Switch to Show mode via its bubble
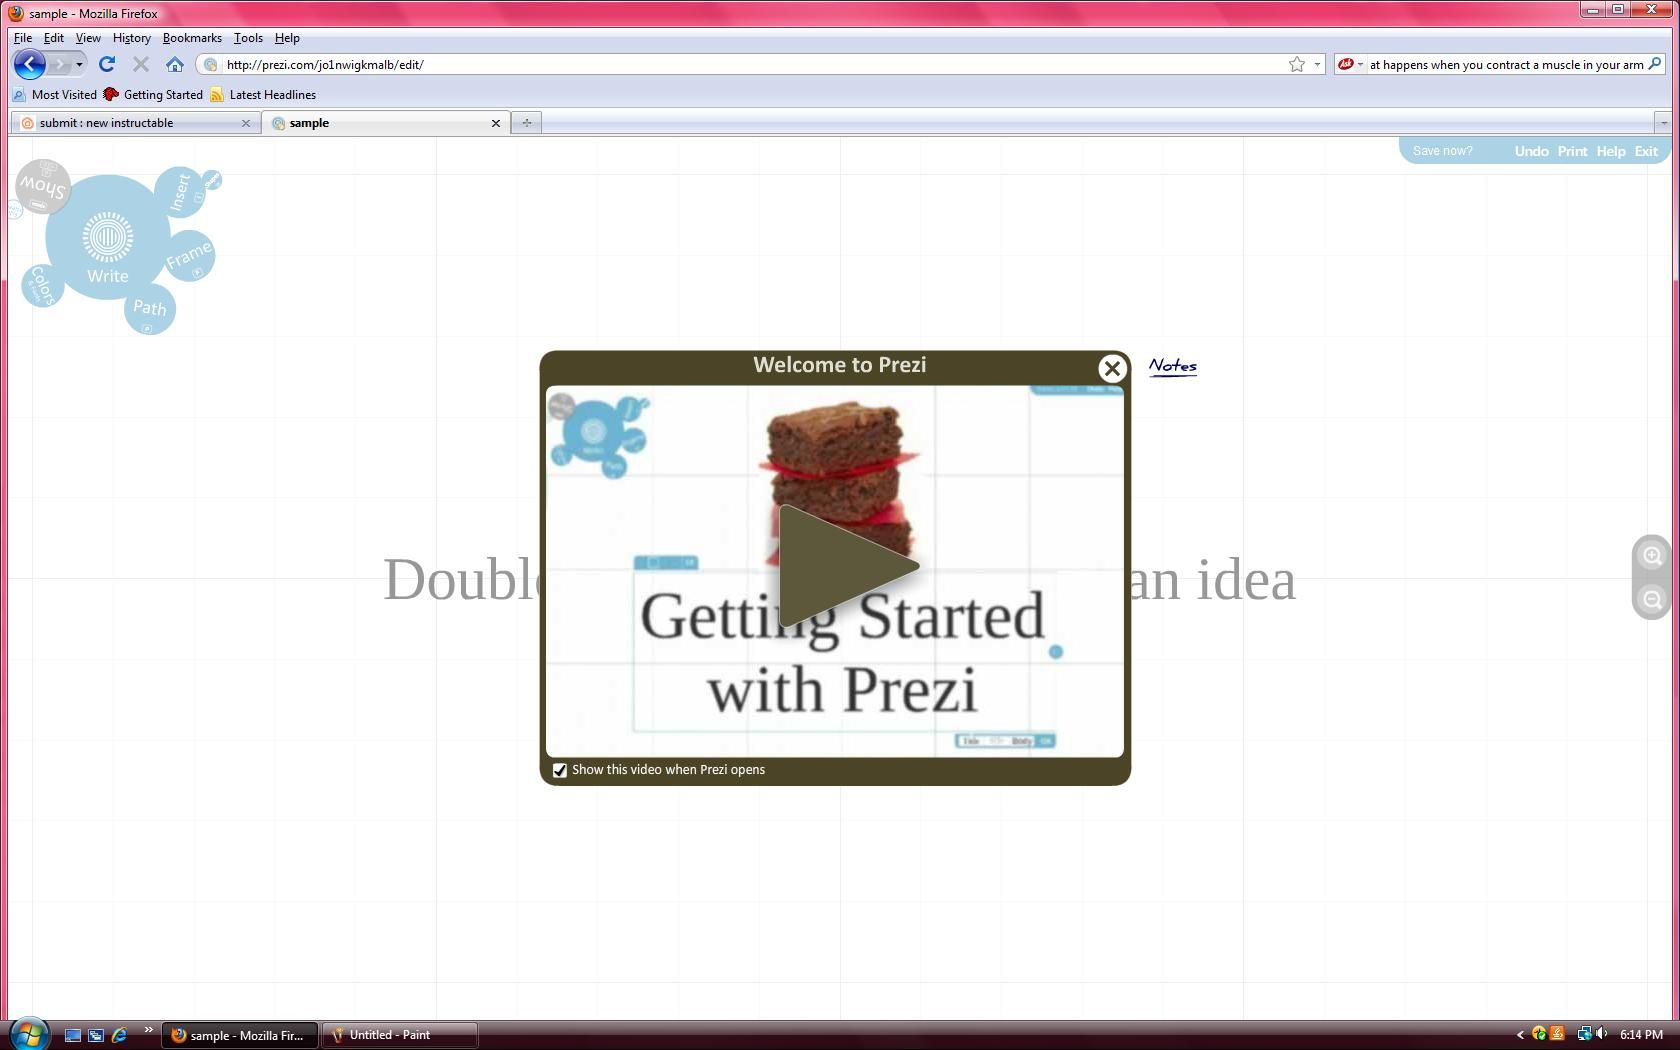Image resolution: width=1680 pixels, height=1050 pixels. [42, 185]
